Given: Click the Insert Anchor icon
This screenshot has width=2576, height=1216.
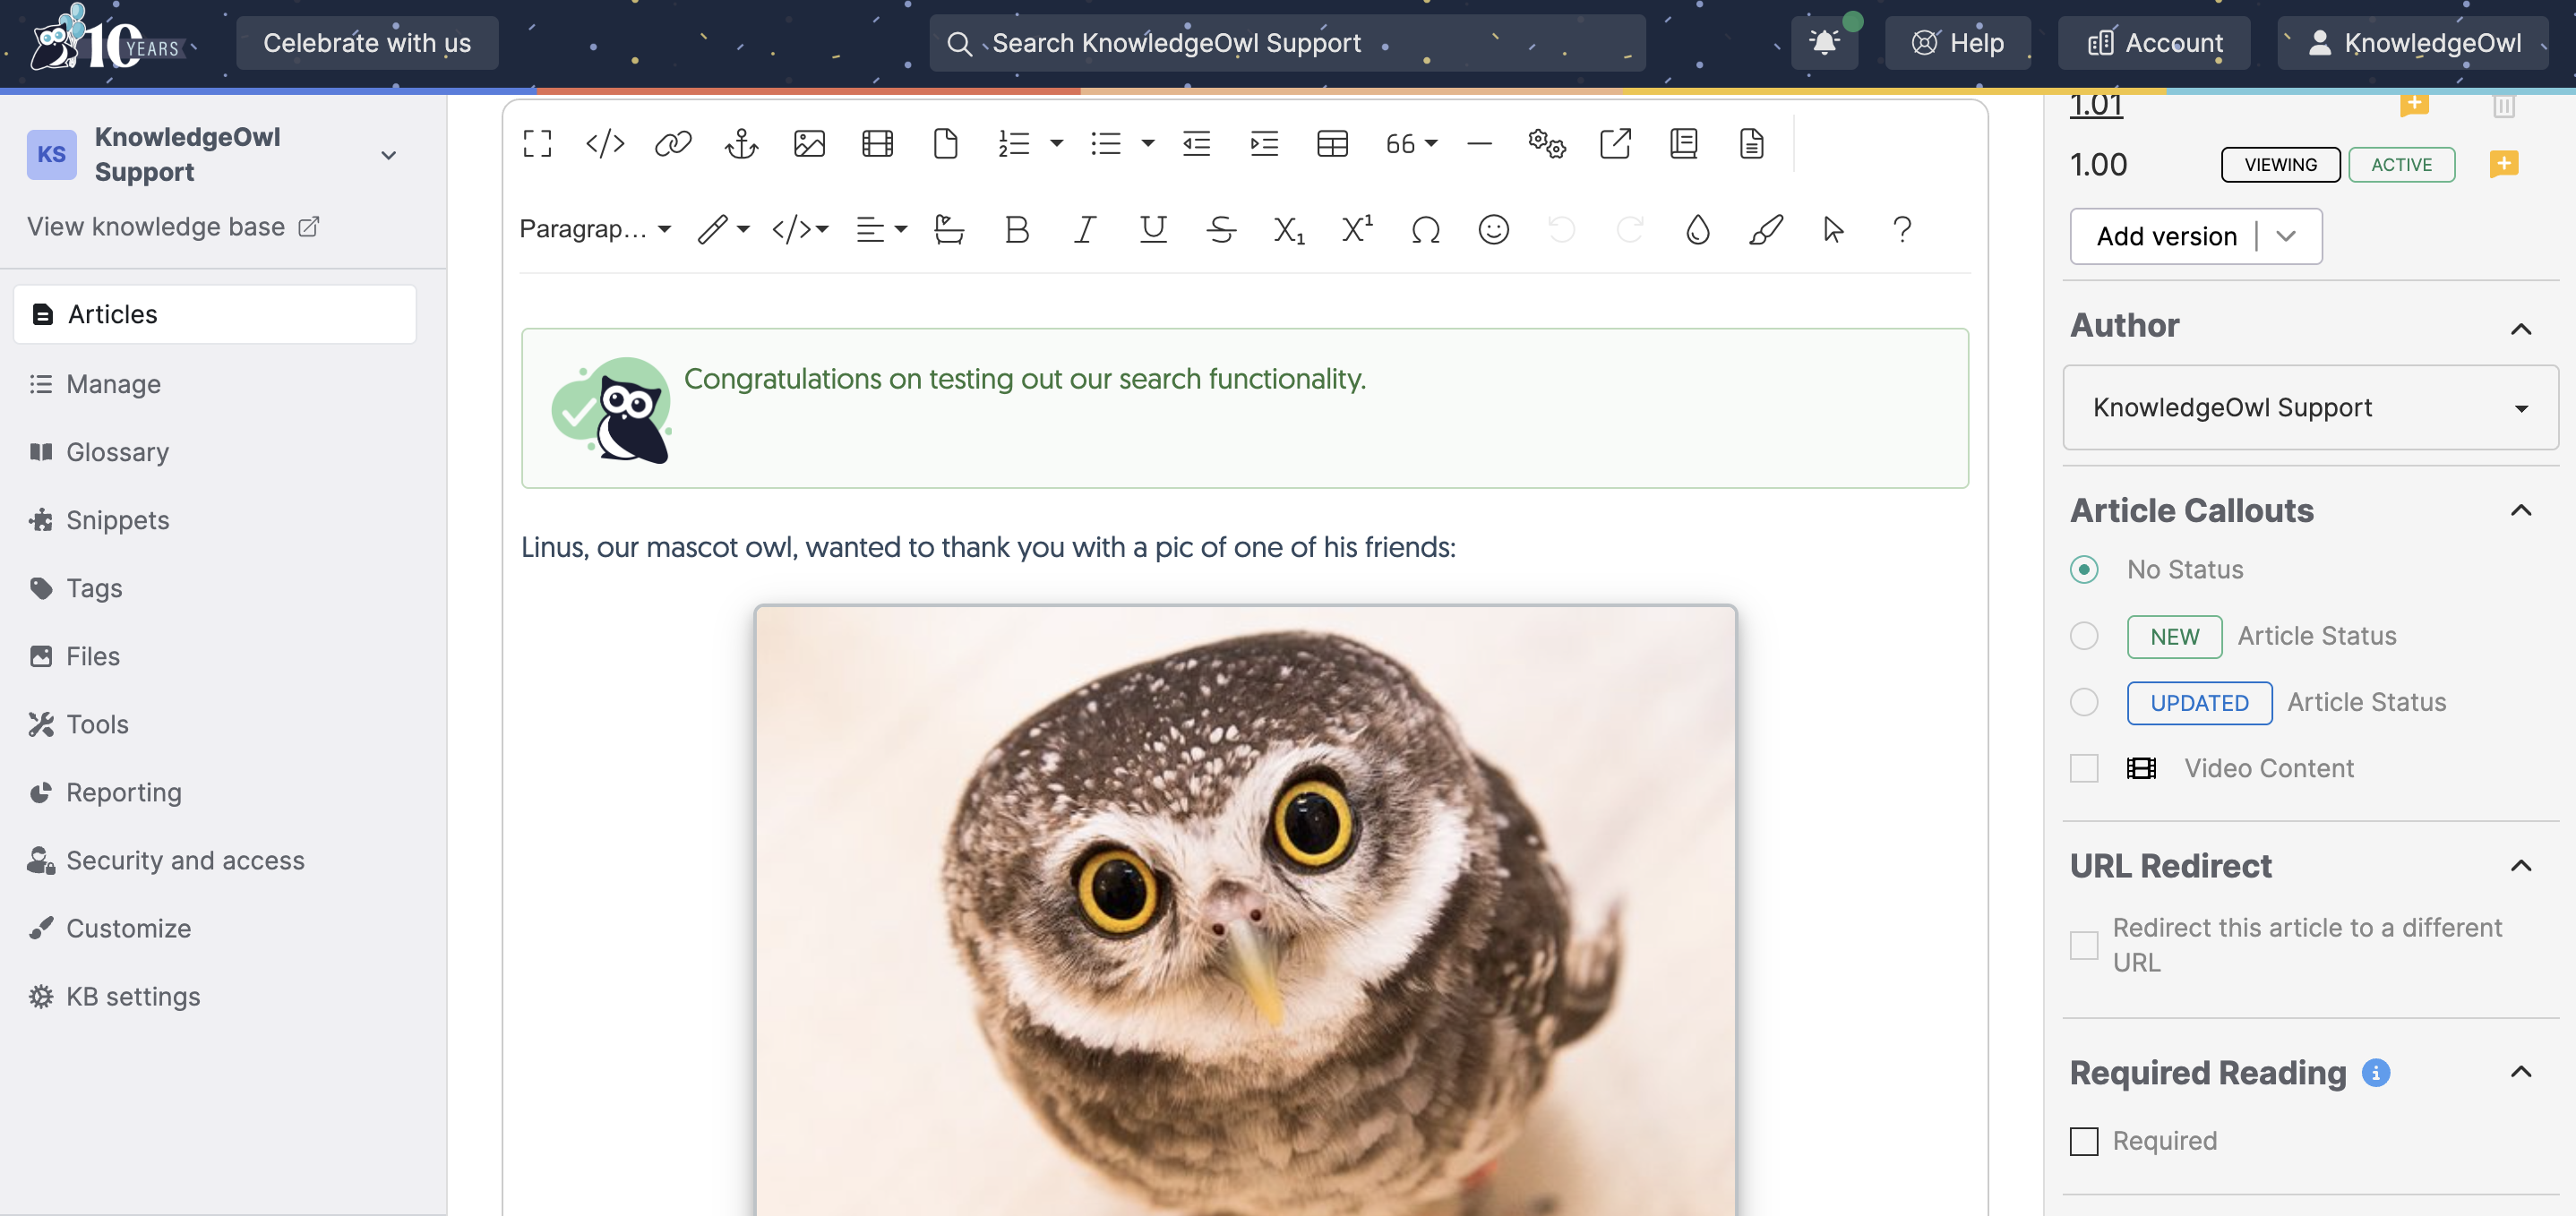Looking at the screenshot, I should coord(741,144).
